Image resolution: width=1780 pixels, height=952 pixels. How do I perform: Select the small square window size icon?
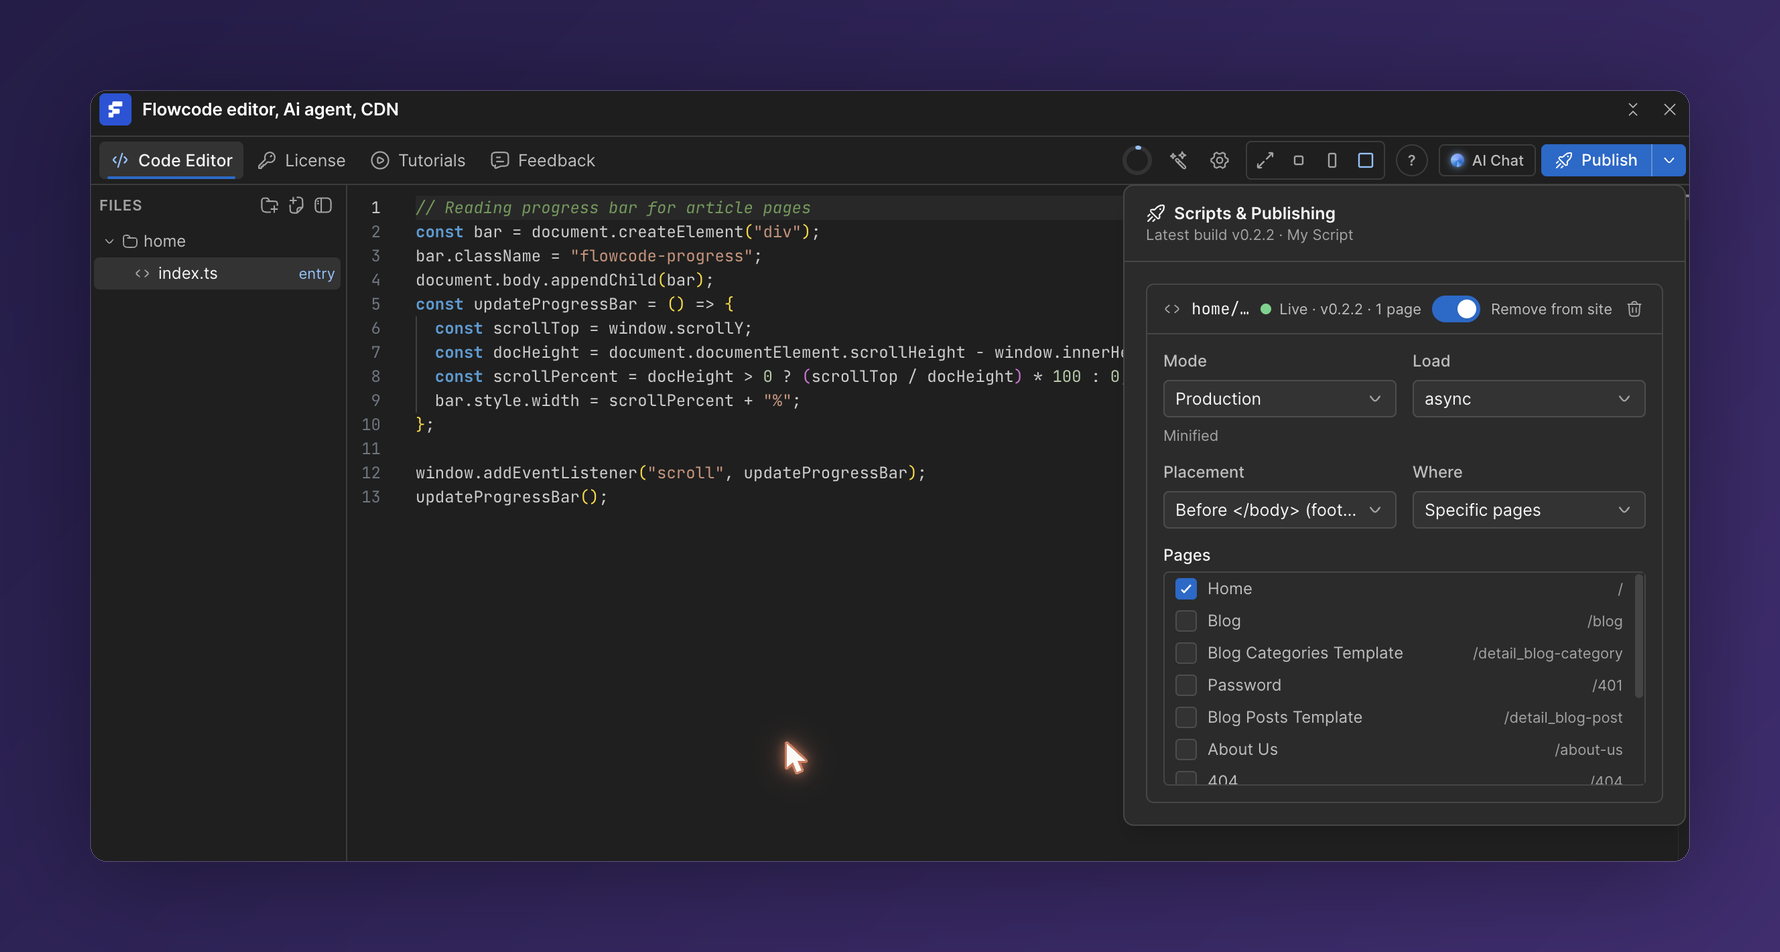click(1298, 160)
